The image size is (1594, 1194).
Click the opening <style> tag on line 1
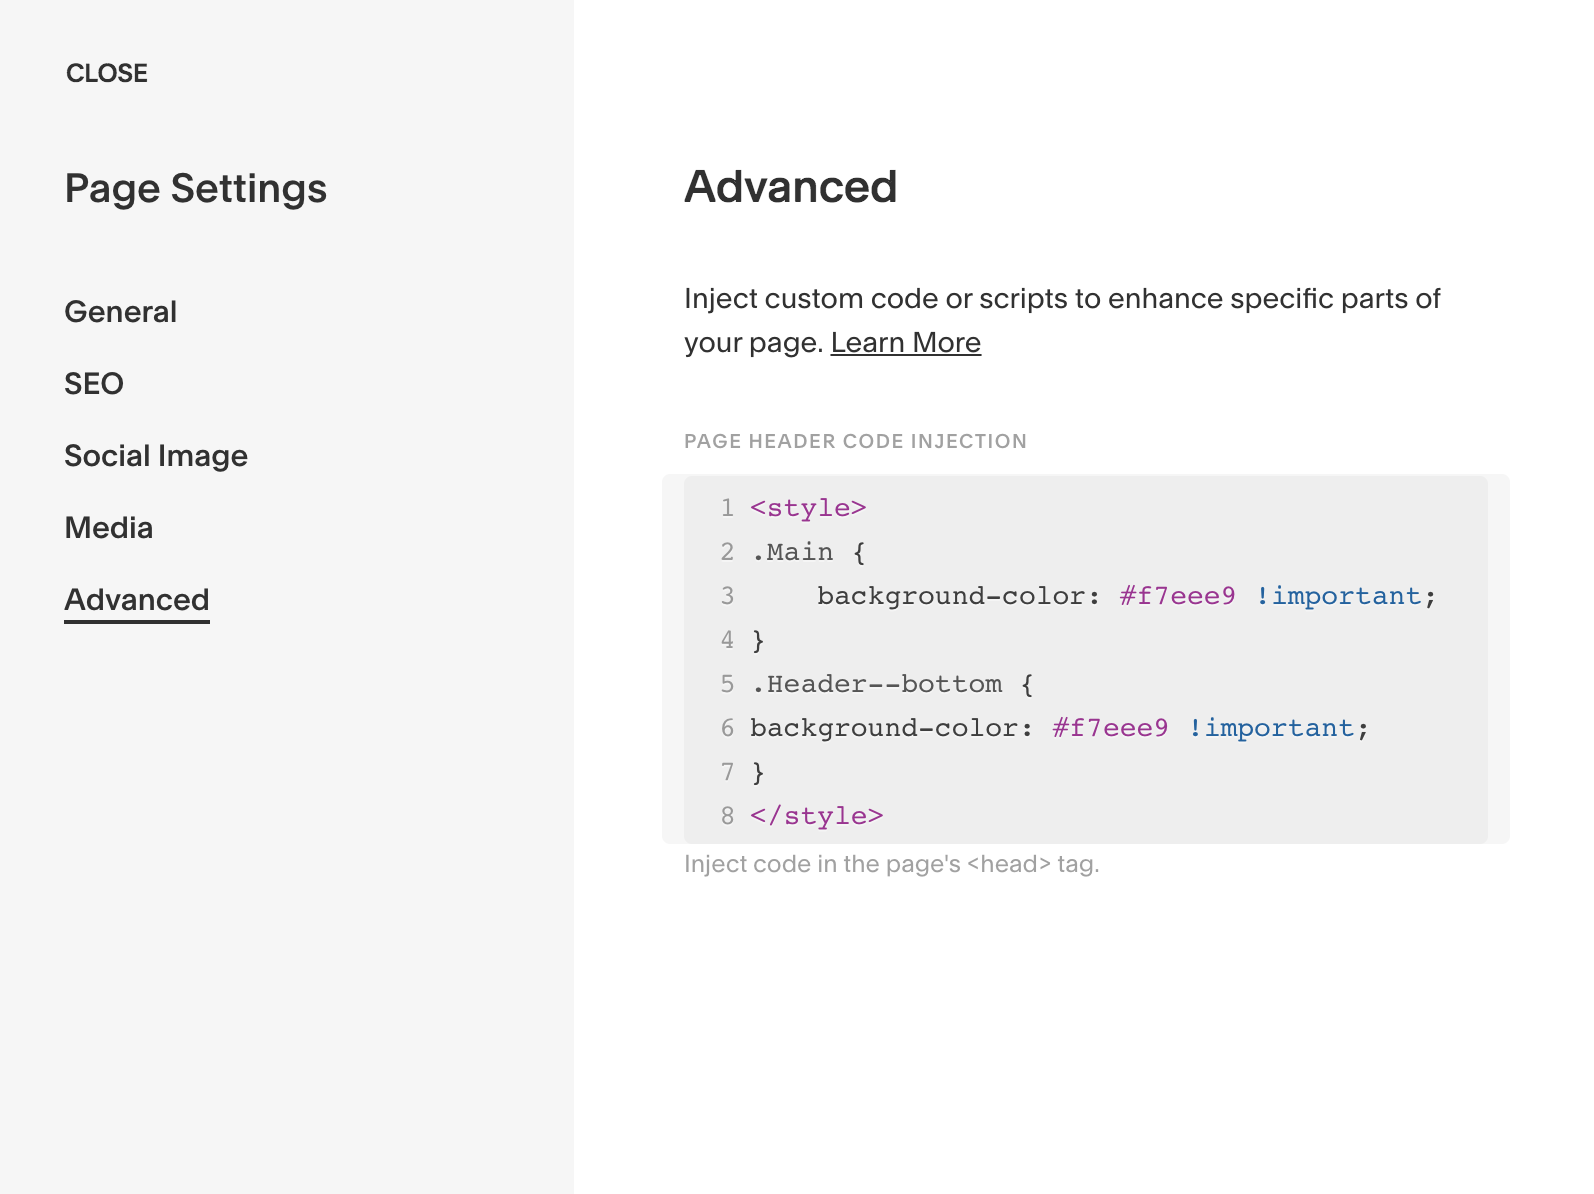click(808, 508)
